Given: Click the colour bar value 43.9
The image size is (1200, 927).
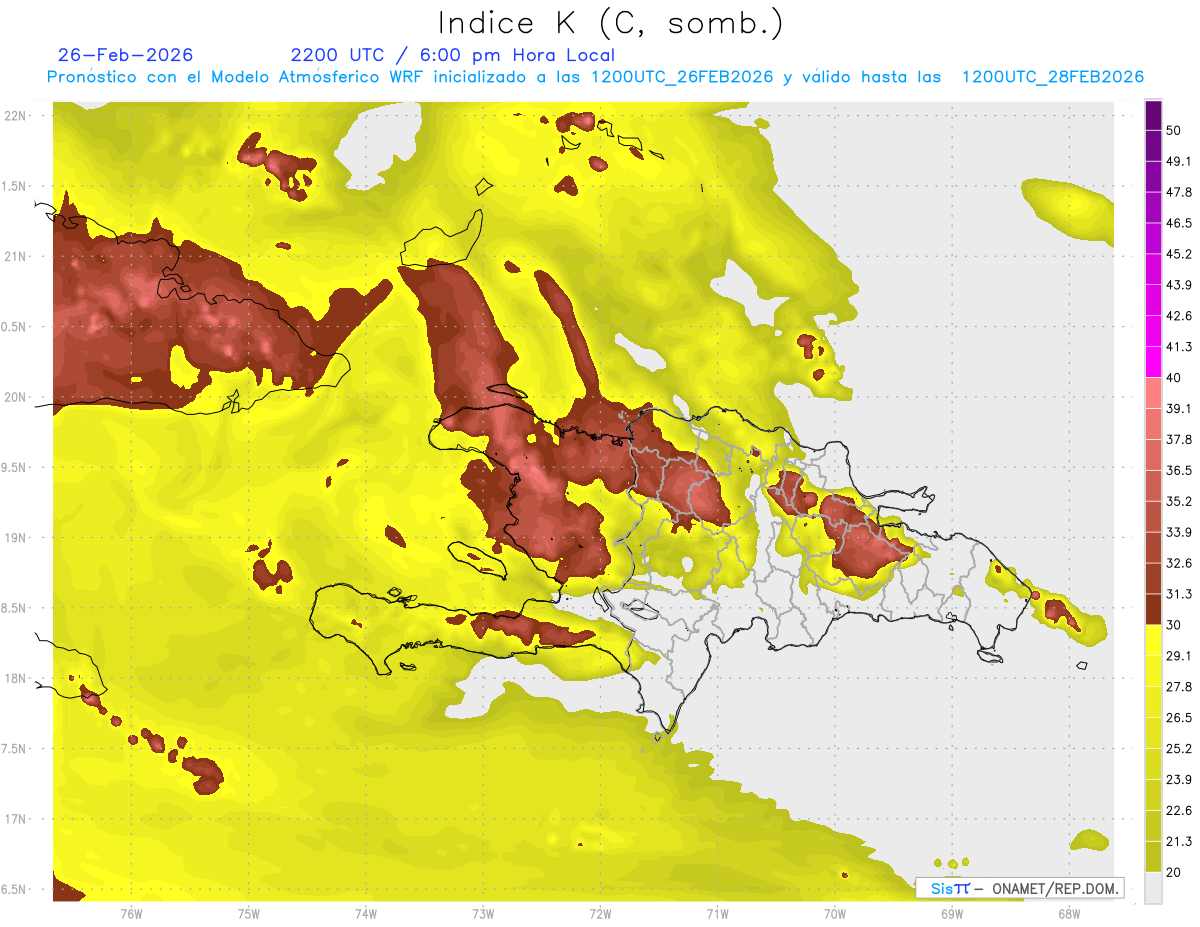Looking at the screenshot, I should [x=1180, y=285].
